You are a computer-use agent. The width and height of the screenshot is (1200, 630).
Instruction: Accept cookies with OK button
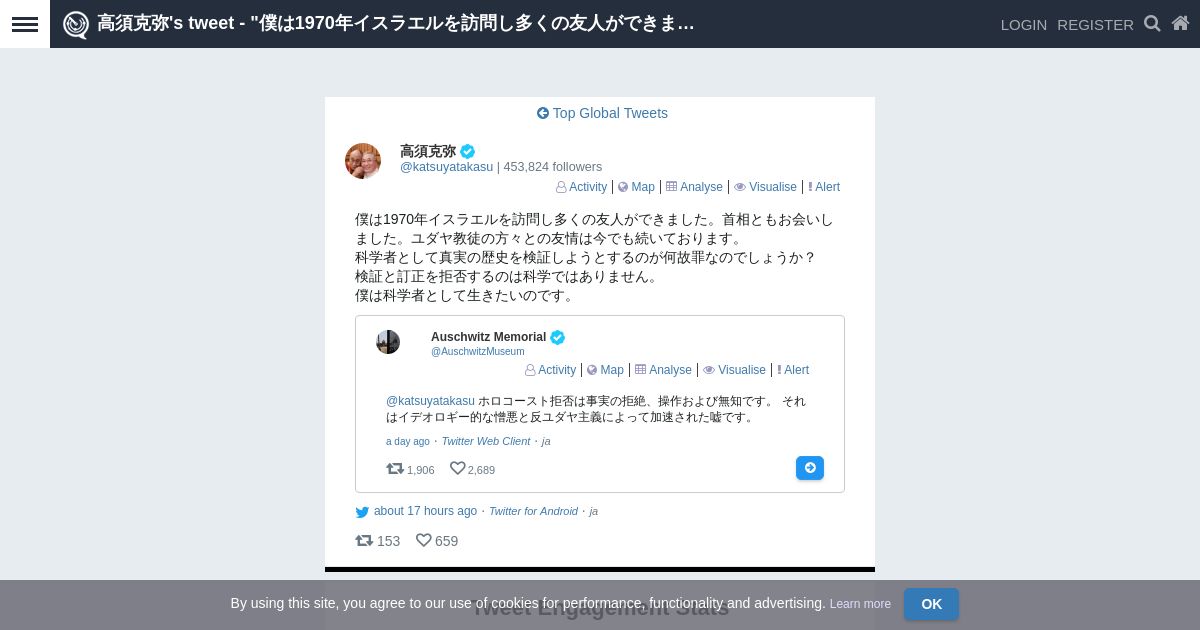point(931,604)
